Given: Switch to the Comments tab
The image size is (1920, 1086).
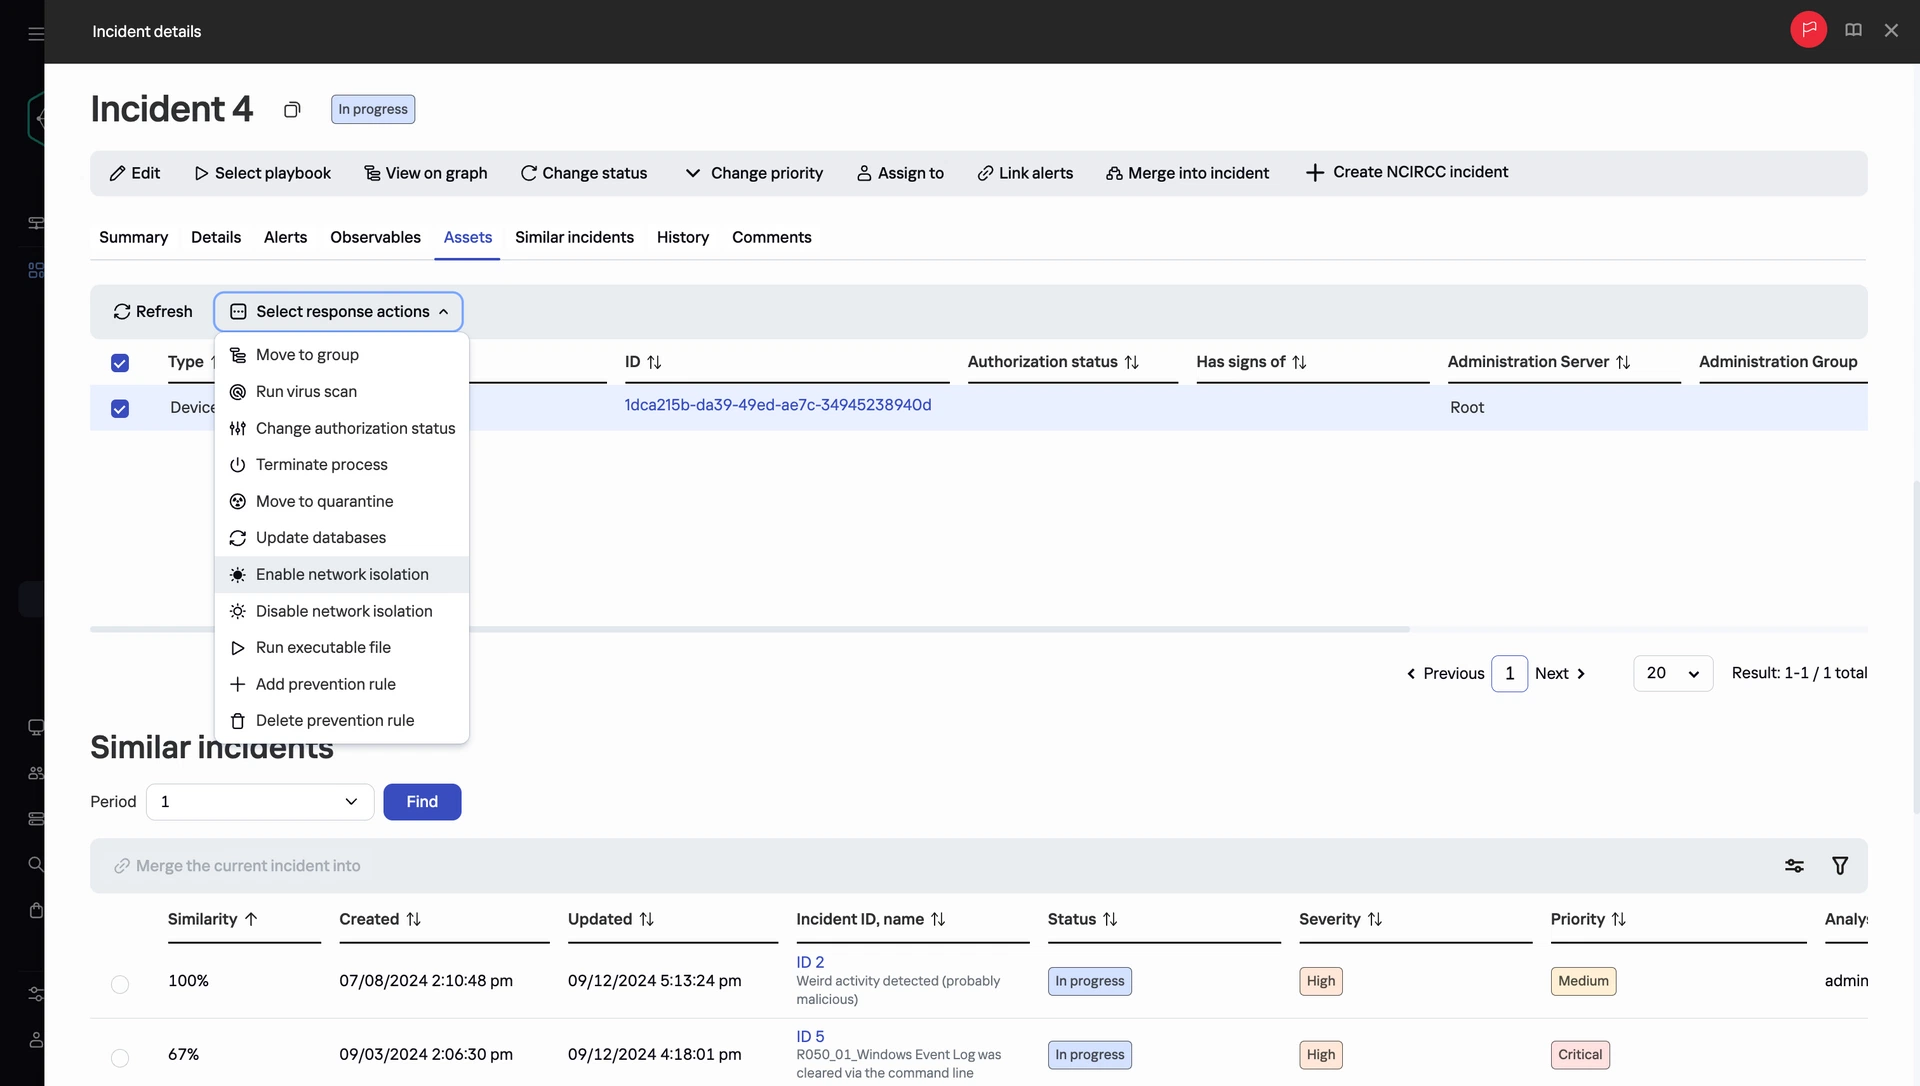Looking at the screenshot, I should 771,237.
